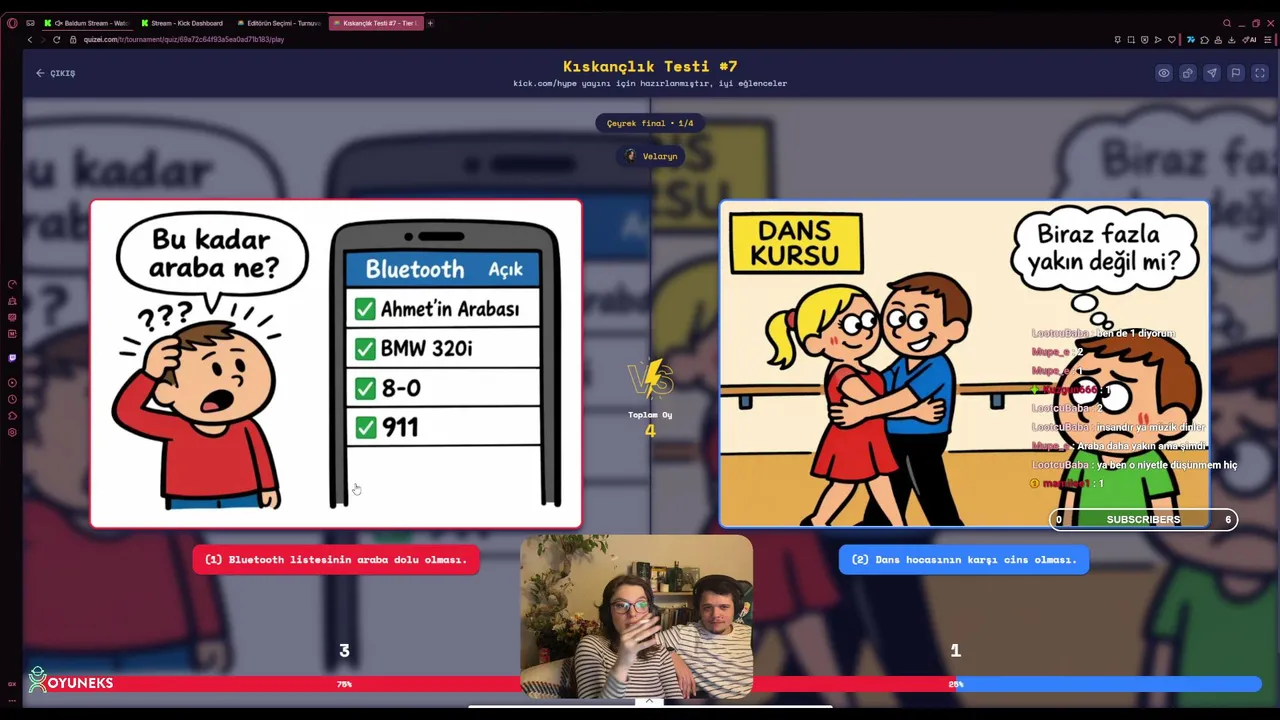
Task: Click the OYUNEKS logo overlay
Action: point(70,682)
